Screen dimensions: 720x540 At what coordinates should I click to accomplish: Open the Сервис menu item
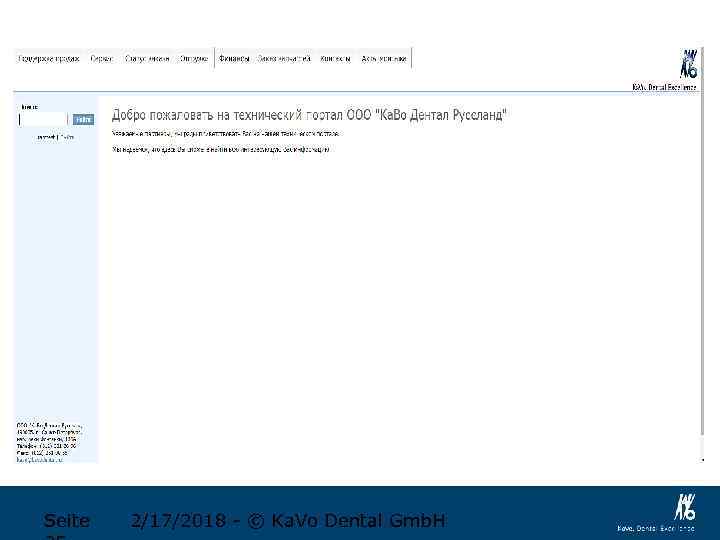point(102,59)
